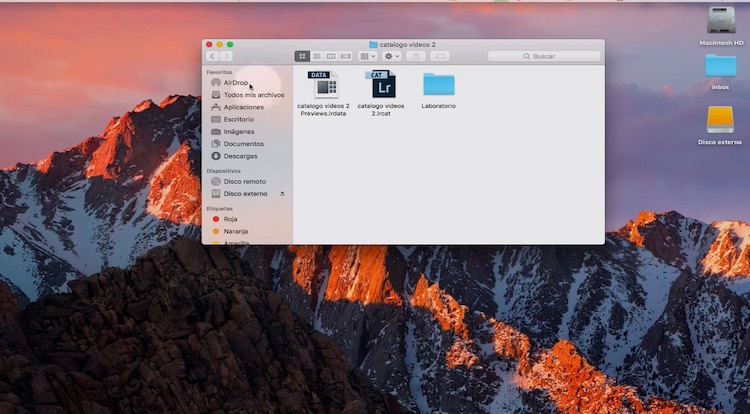Click the Favoritos sidebar heading
750x414 pixels.
219,72
